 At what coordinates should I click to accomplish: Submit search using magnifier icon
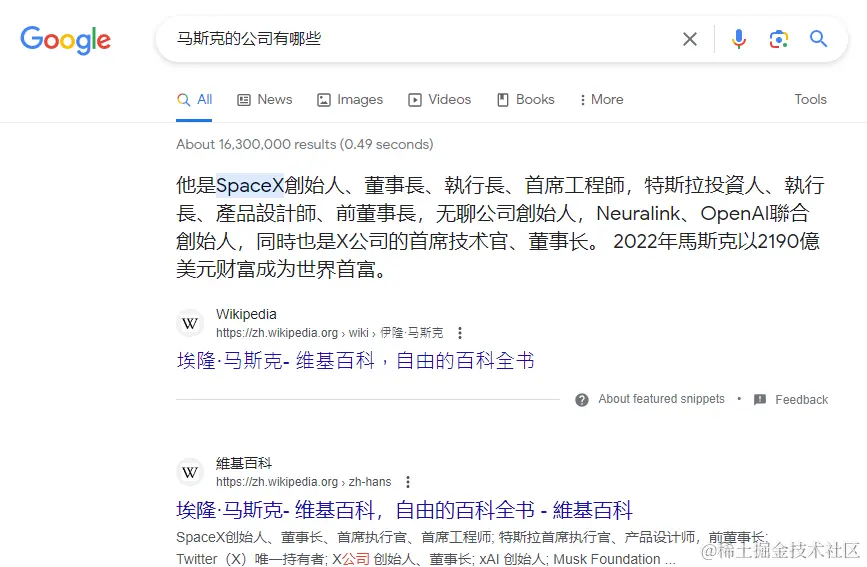click(x=818, y=39)
